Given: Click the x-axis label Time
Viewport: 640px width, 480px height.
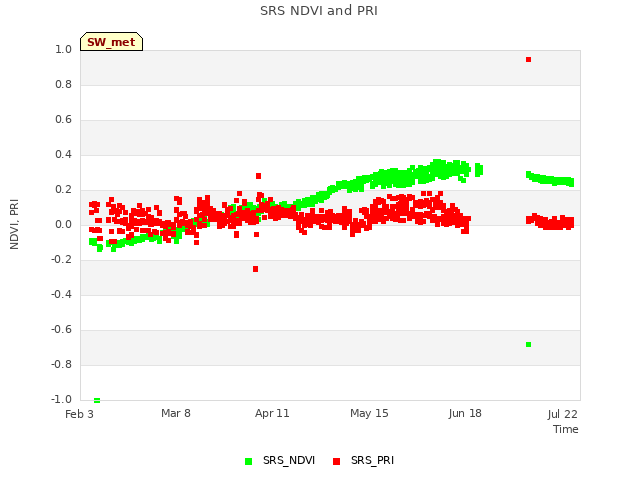Looking at the screenshot, I should click(x=566, y=429).
